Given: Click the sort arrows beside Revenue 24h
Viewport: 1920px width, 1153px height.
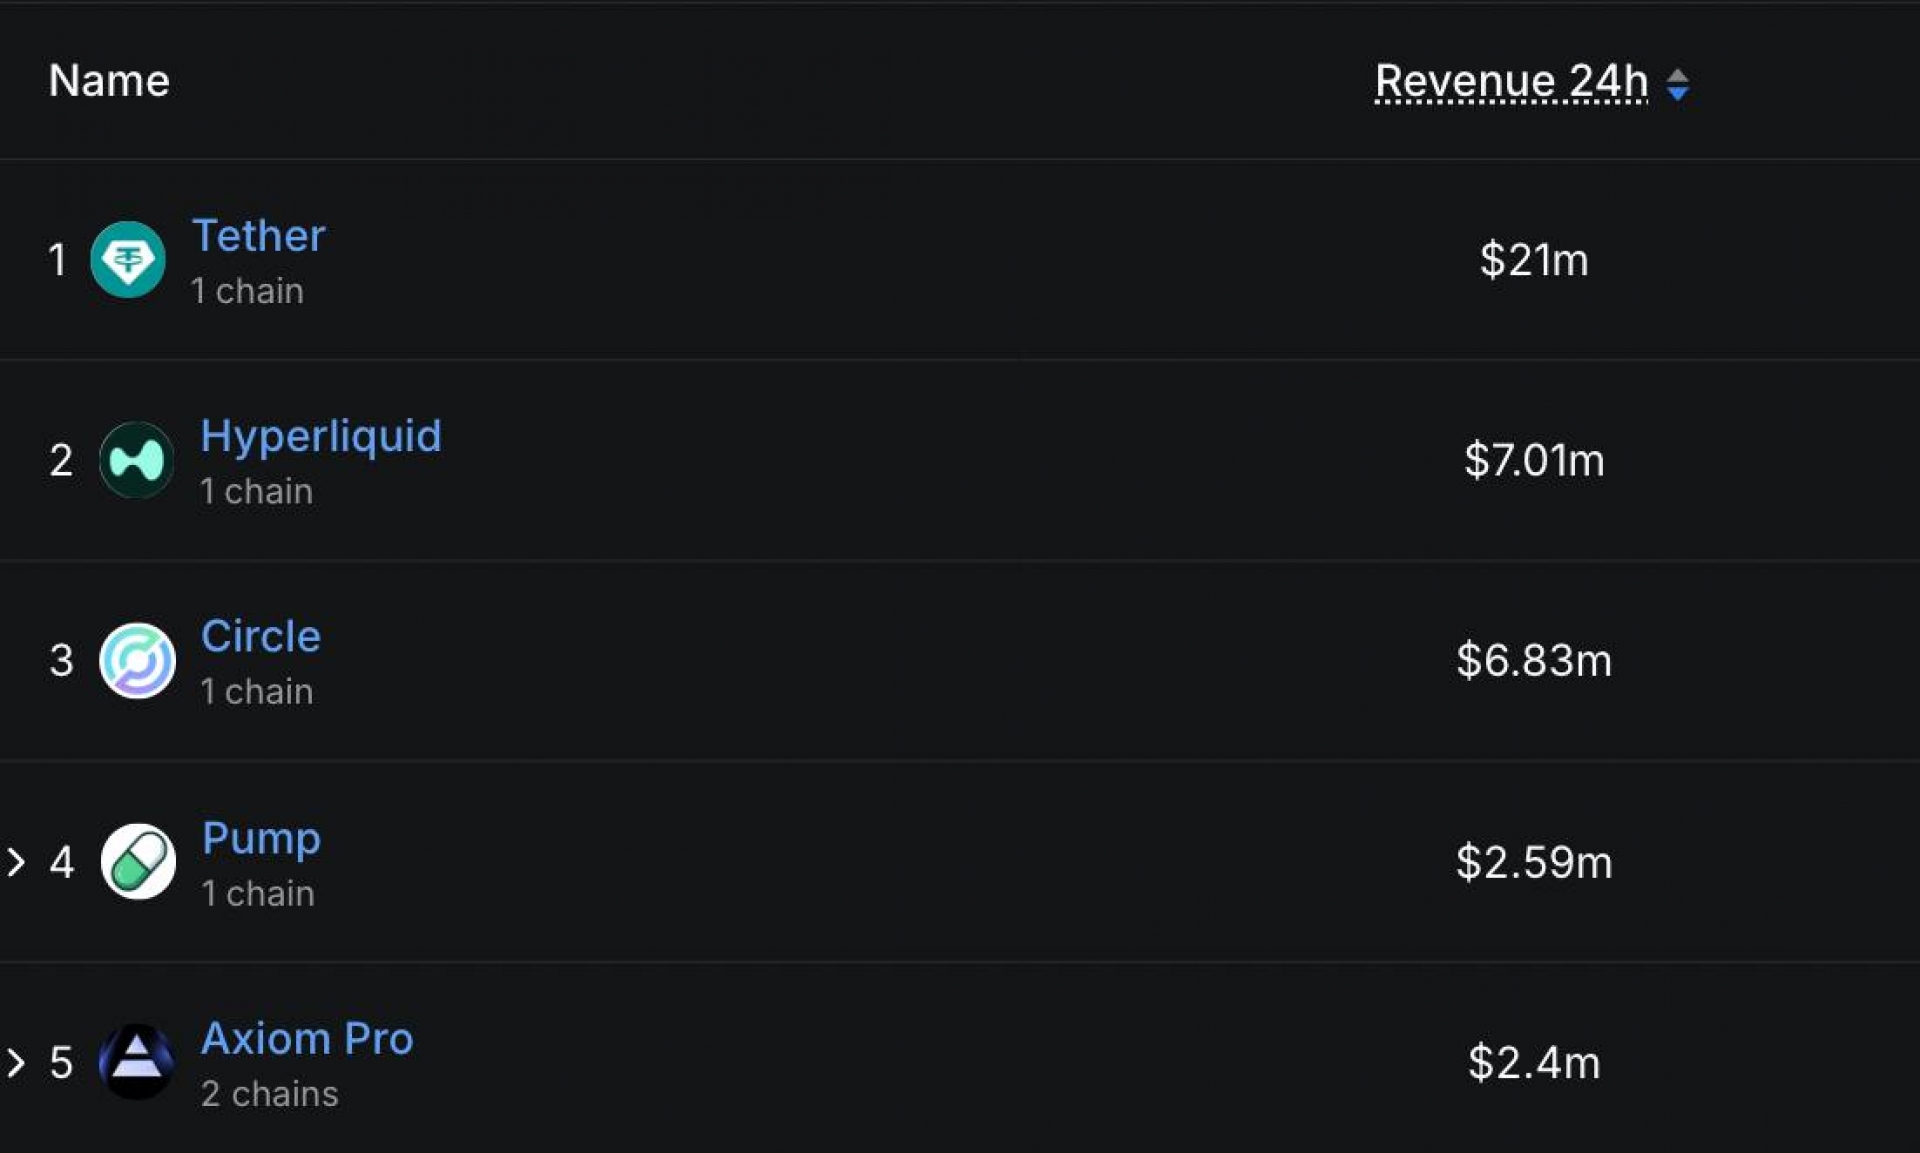Looking at the screenshot, I should coord(1677,85).
